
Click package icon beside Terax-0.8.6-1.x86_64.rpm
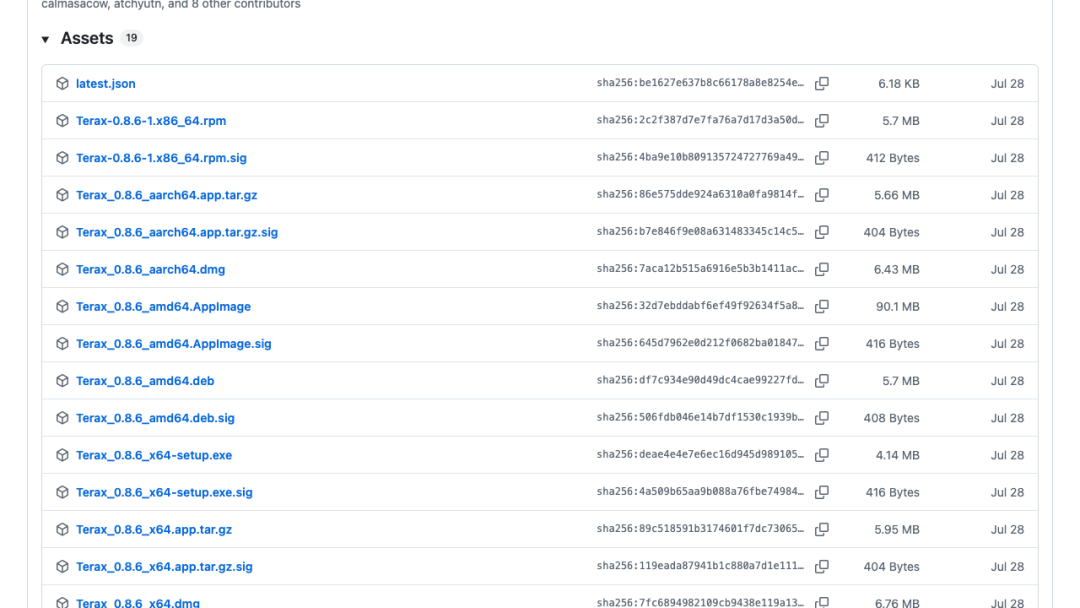(x=62, y=120)
